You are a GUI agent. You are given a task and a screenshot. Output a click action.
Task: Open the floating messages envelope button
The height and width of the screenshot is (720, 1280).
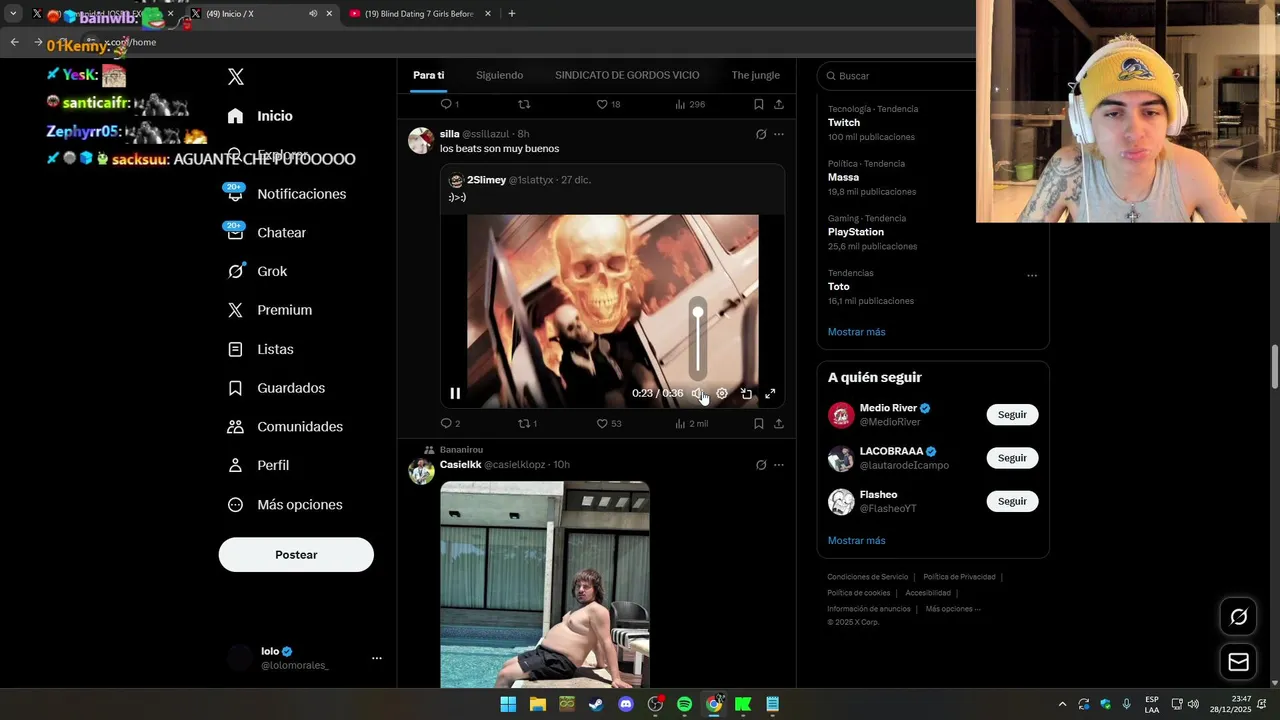(x=1238, y=662)
